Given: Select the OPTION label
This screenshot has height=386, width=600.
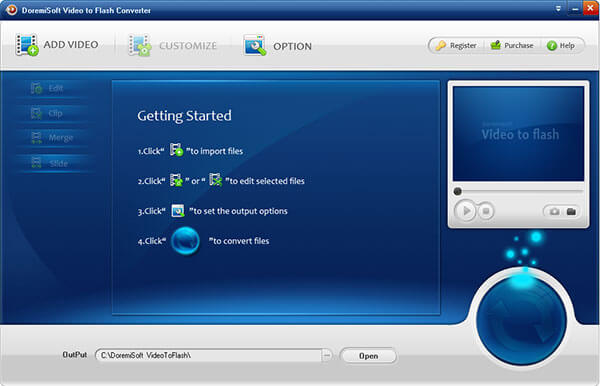Looking at the screenshot, I should tap(292, 46).
